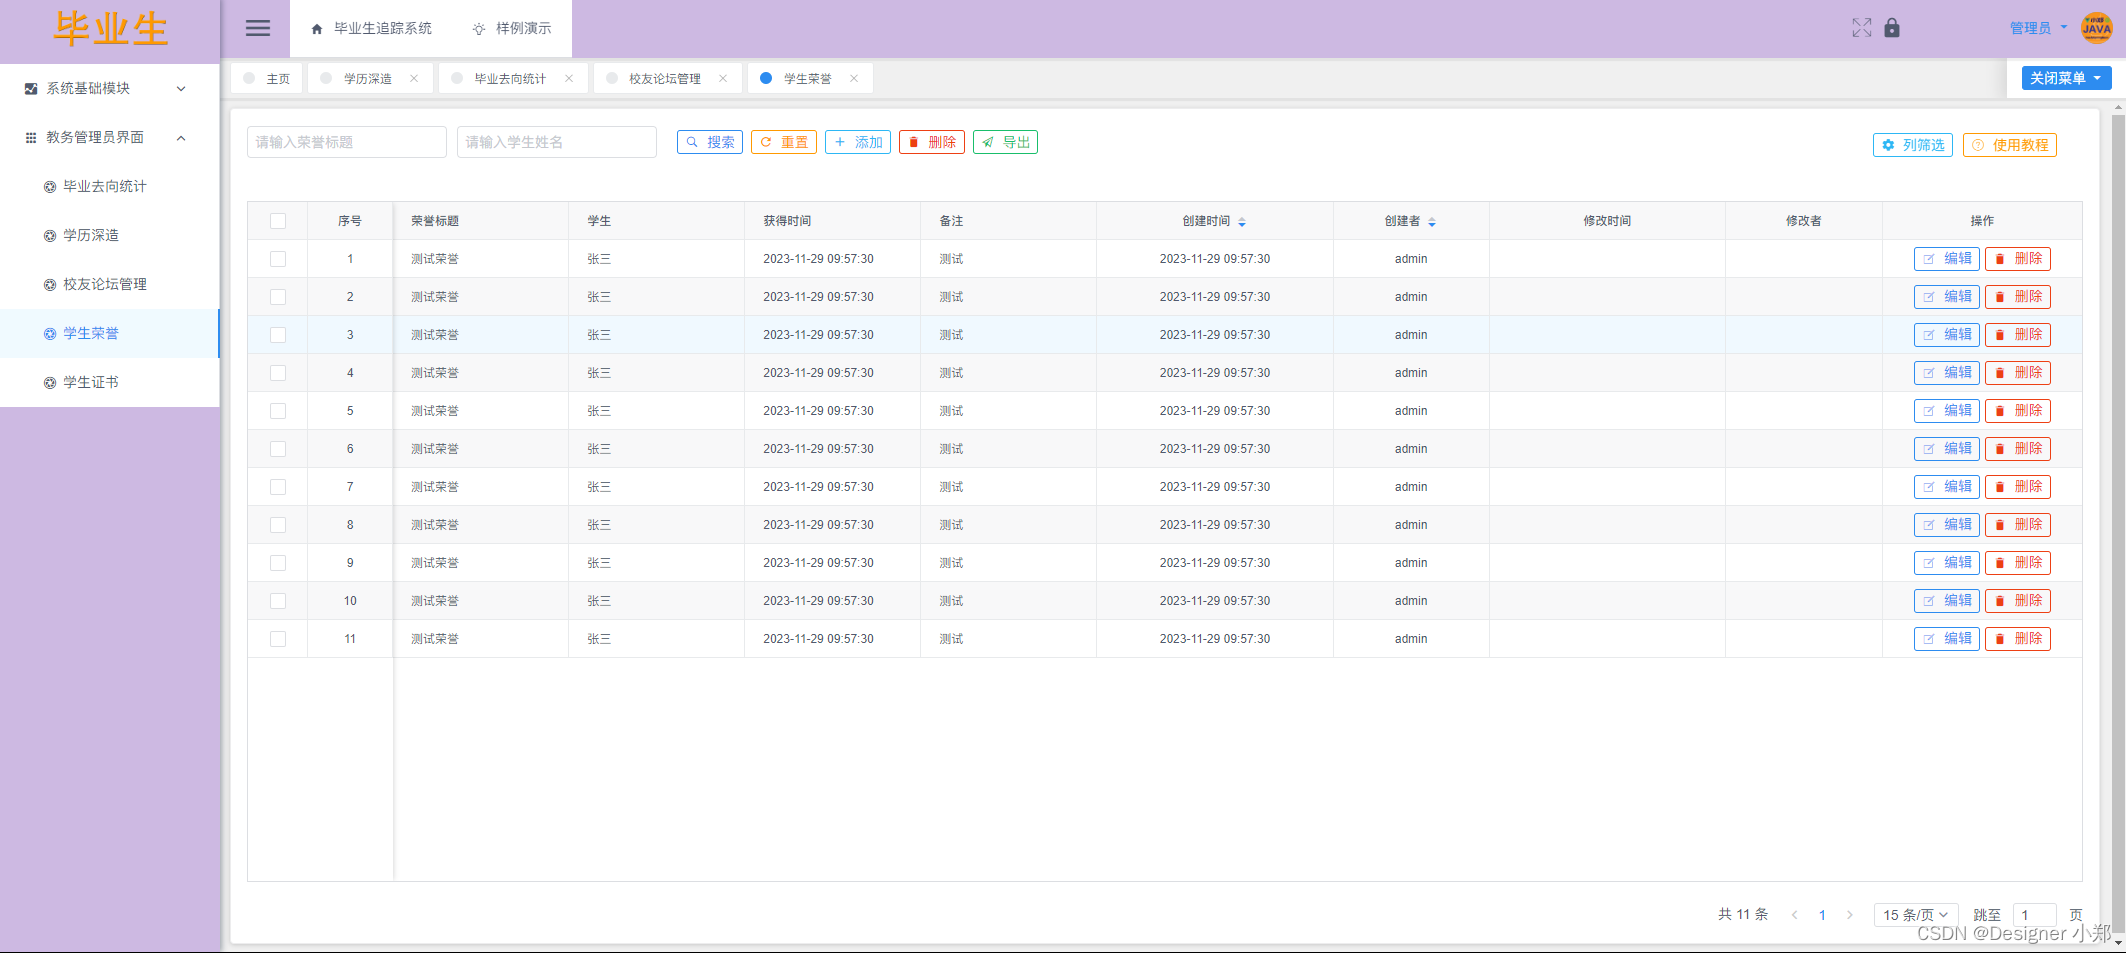
Task: Click the 添加 button
Action: (x=858, y=142)
